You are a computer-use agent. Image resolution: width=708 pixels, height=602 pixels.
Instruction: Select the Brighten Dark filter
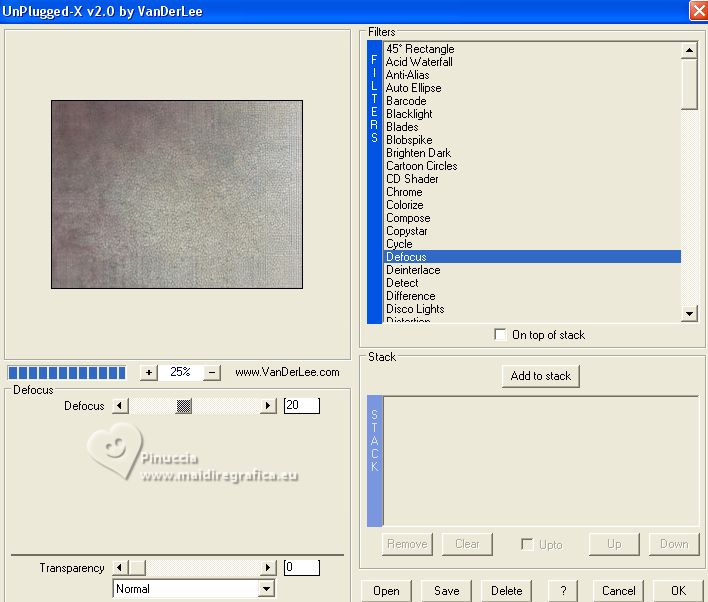point(532,153)
